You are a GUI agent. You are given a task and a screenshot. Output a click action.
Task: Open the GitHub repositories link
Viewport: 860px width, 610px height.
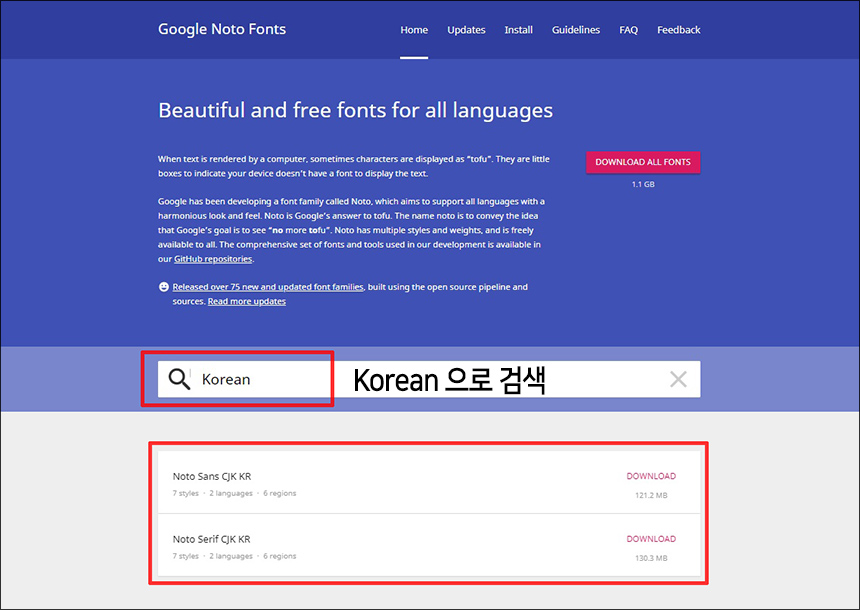point(213,259)
